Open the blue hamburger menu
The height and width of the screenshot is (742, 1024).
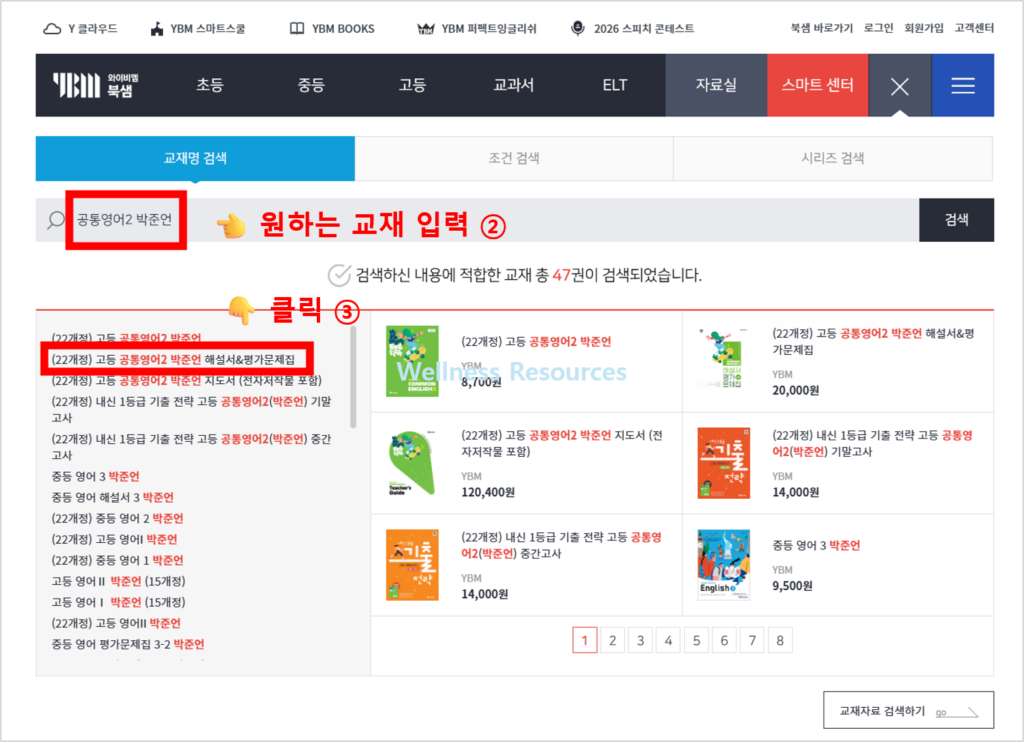point(963,86)
